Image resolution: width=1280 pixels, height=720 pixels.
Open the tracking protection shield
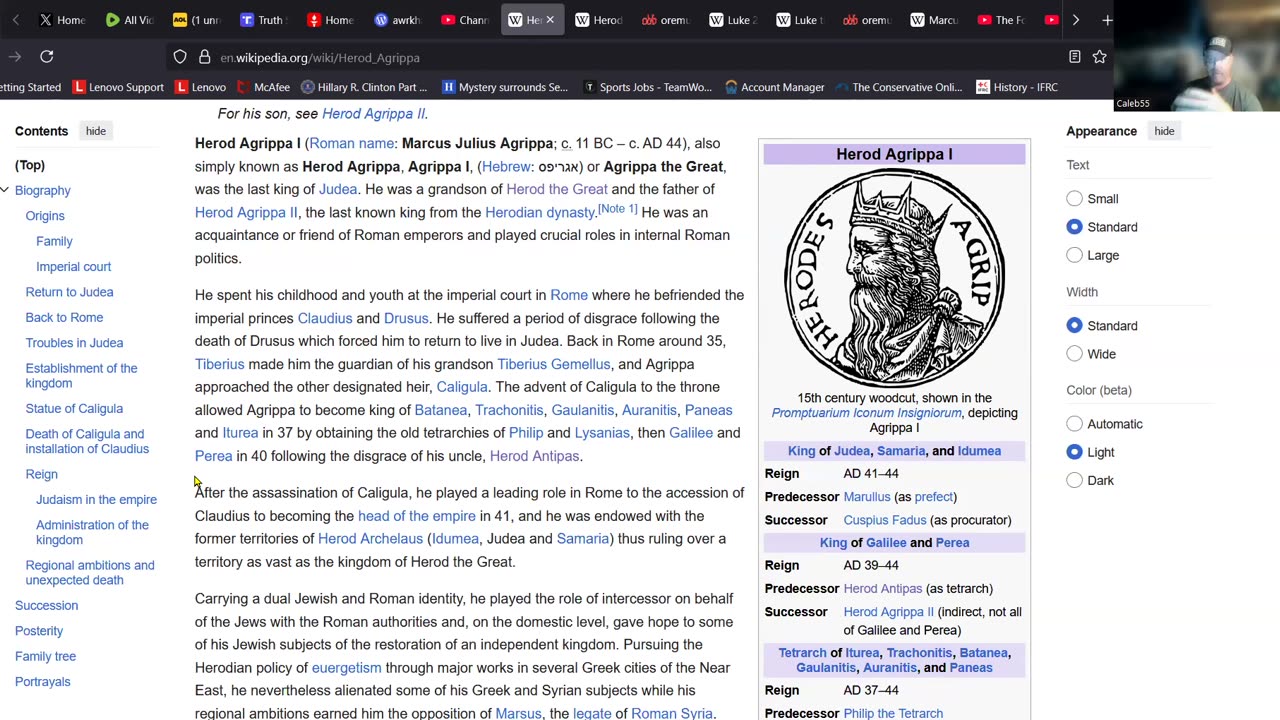pyautogui.click(x=180, y=57)
